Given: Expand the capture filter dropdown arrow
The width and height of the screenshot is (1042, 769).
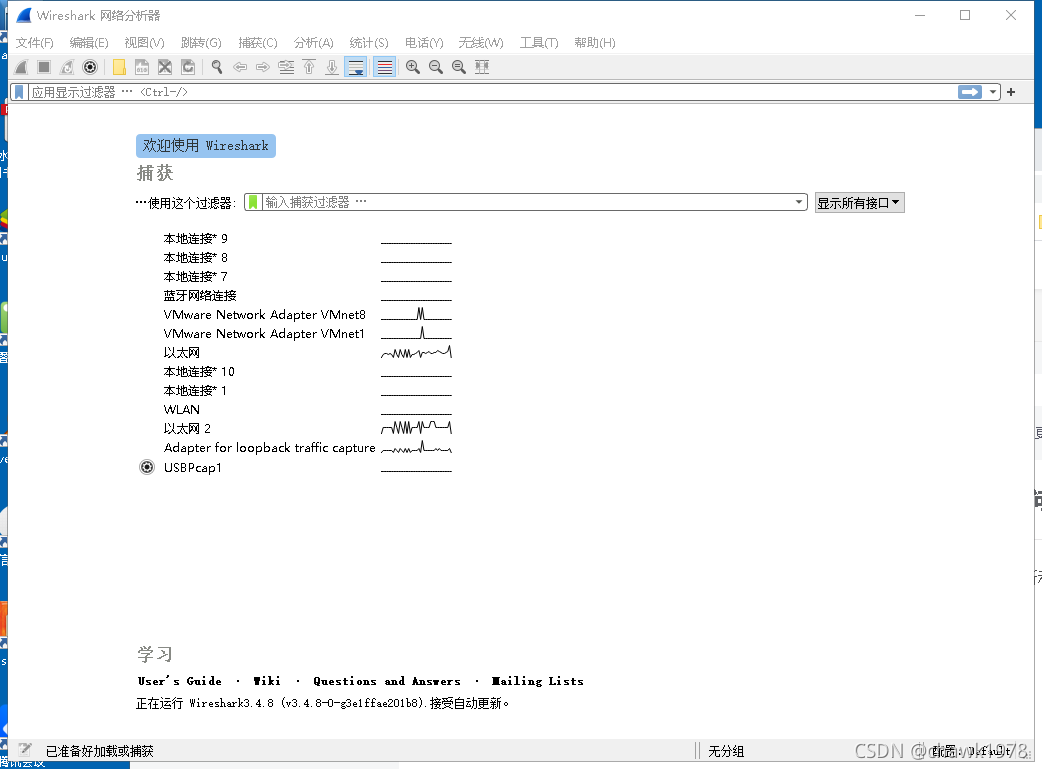Looking at the screenshot, I should tap(799, 202).
